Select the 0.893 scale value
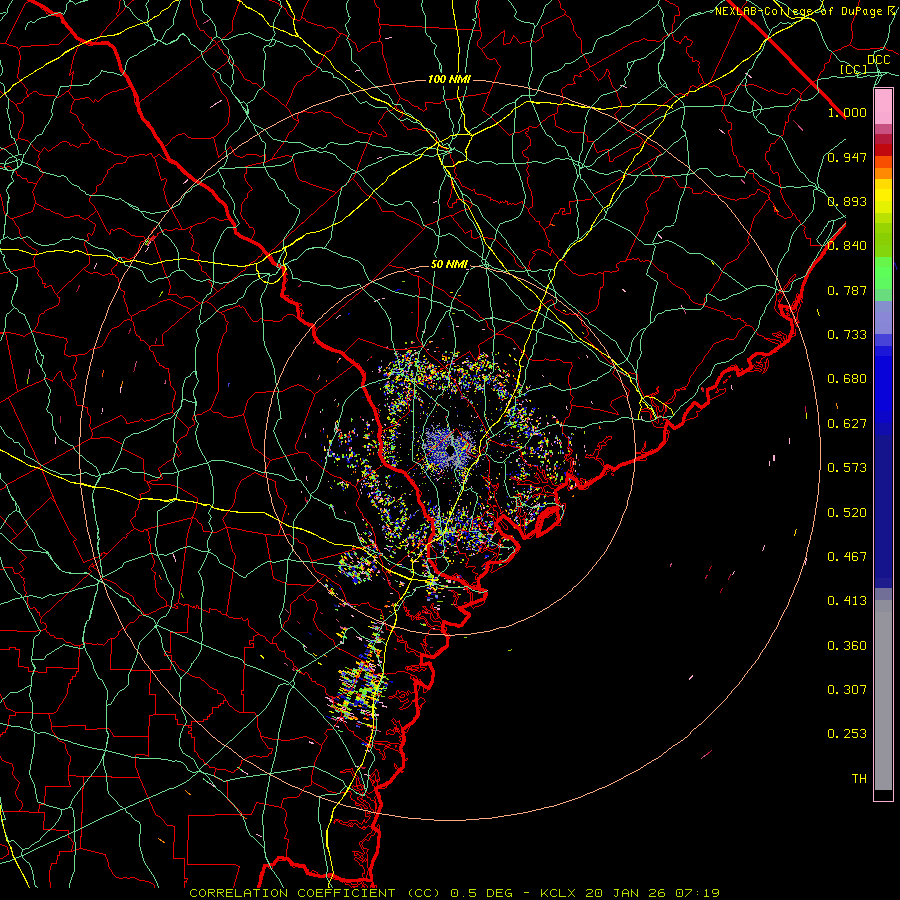Image resolution: width=900 pixels, height=900 pixels. pyautogui.click(x=847, y=201)
